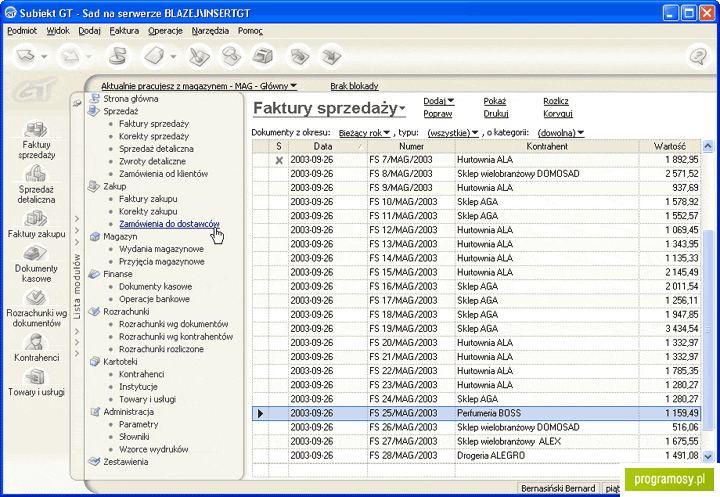Open the Pomoc menu
720x497 pixels.
pos(250,31)
